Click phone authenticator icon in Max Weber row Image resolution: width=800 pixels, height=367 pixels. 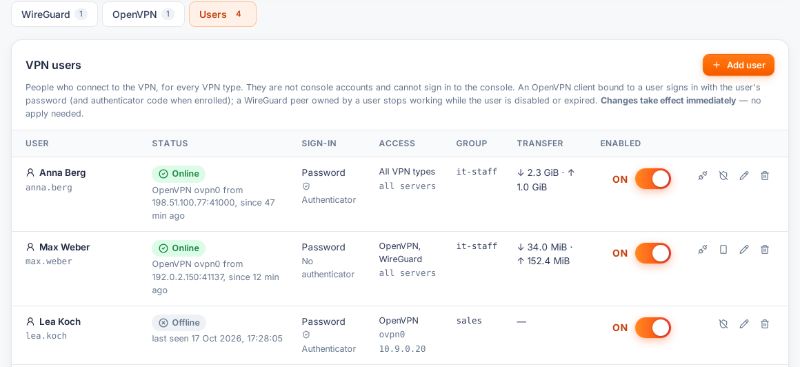click(723, 250)
